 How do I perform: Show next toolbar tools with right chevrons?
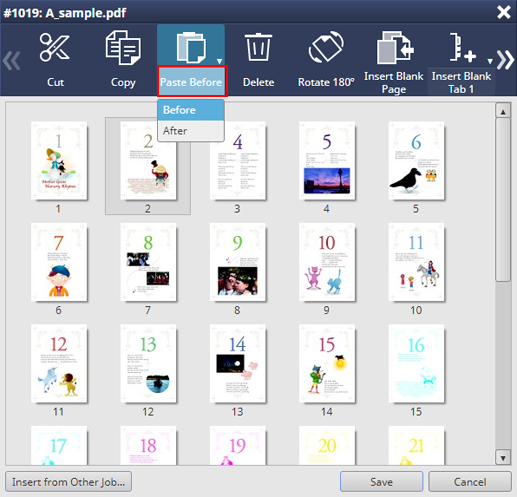[506, 60]
